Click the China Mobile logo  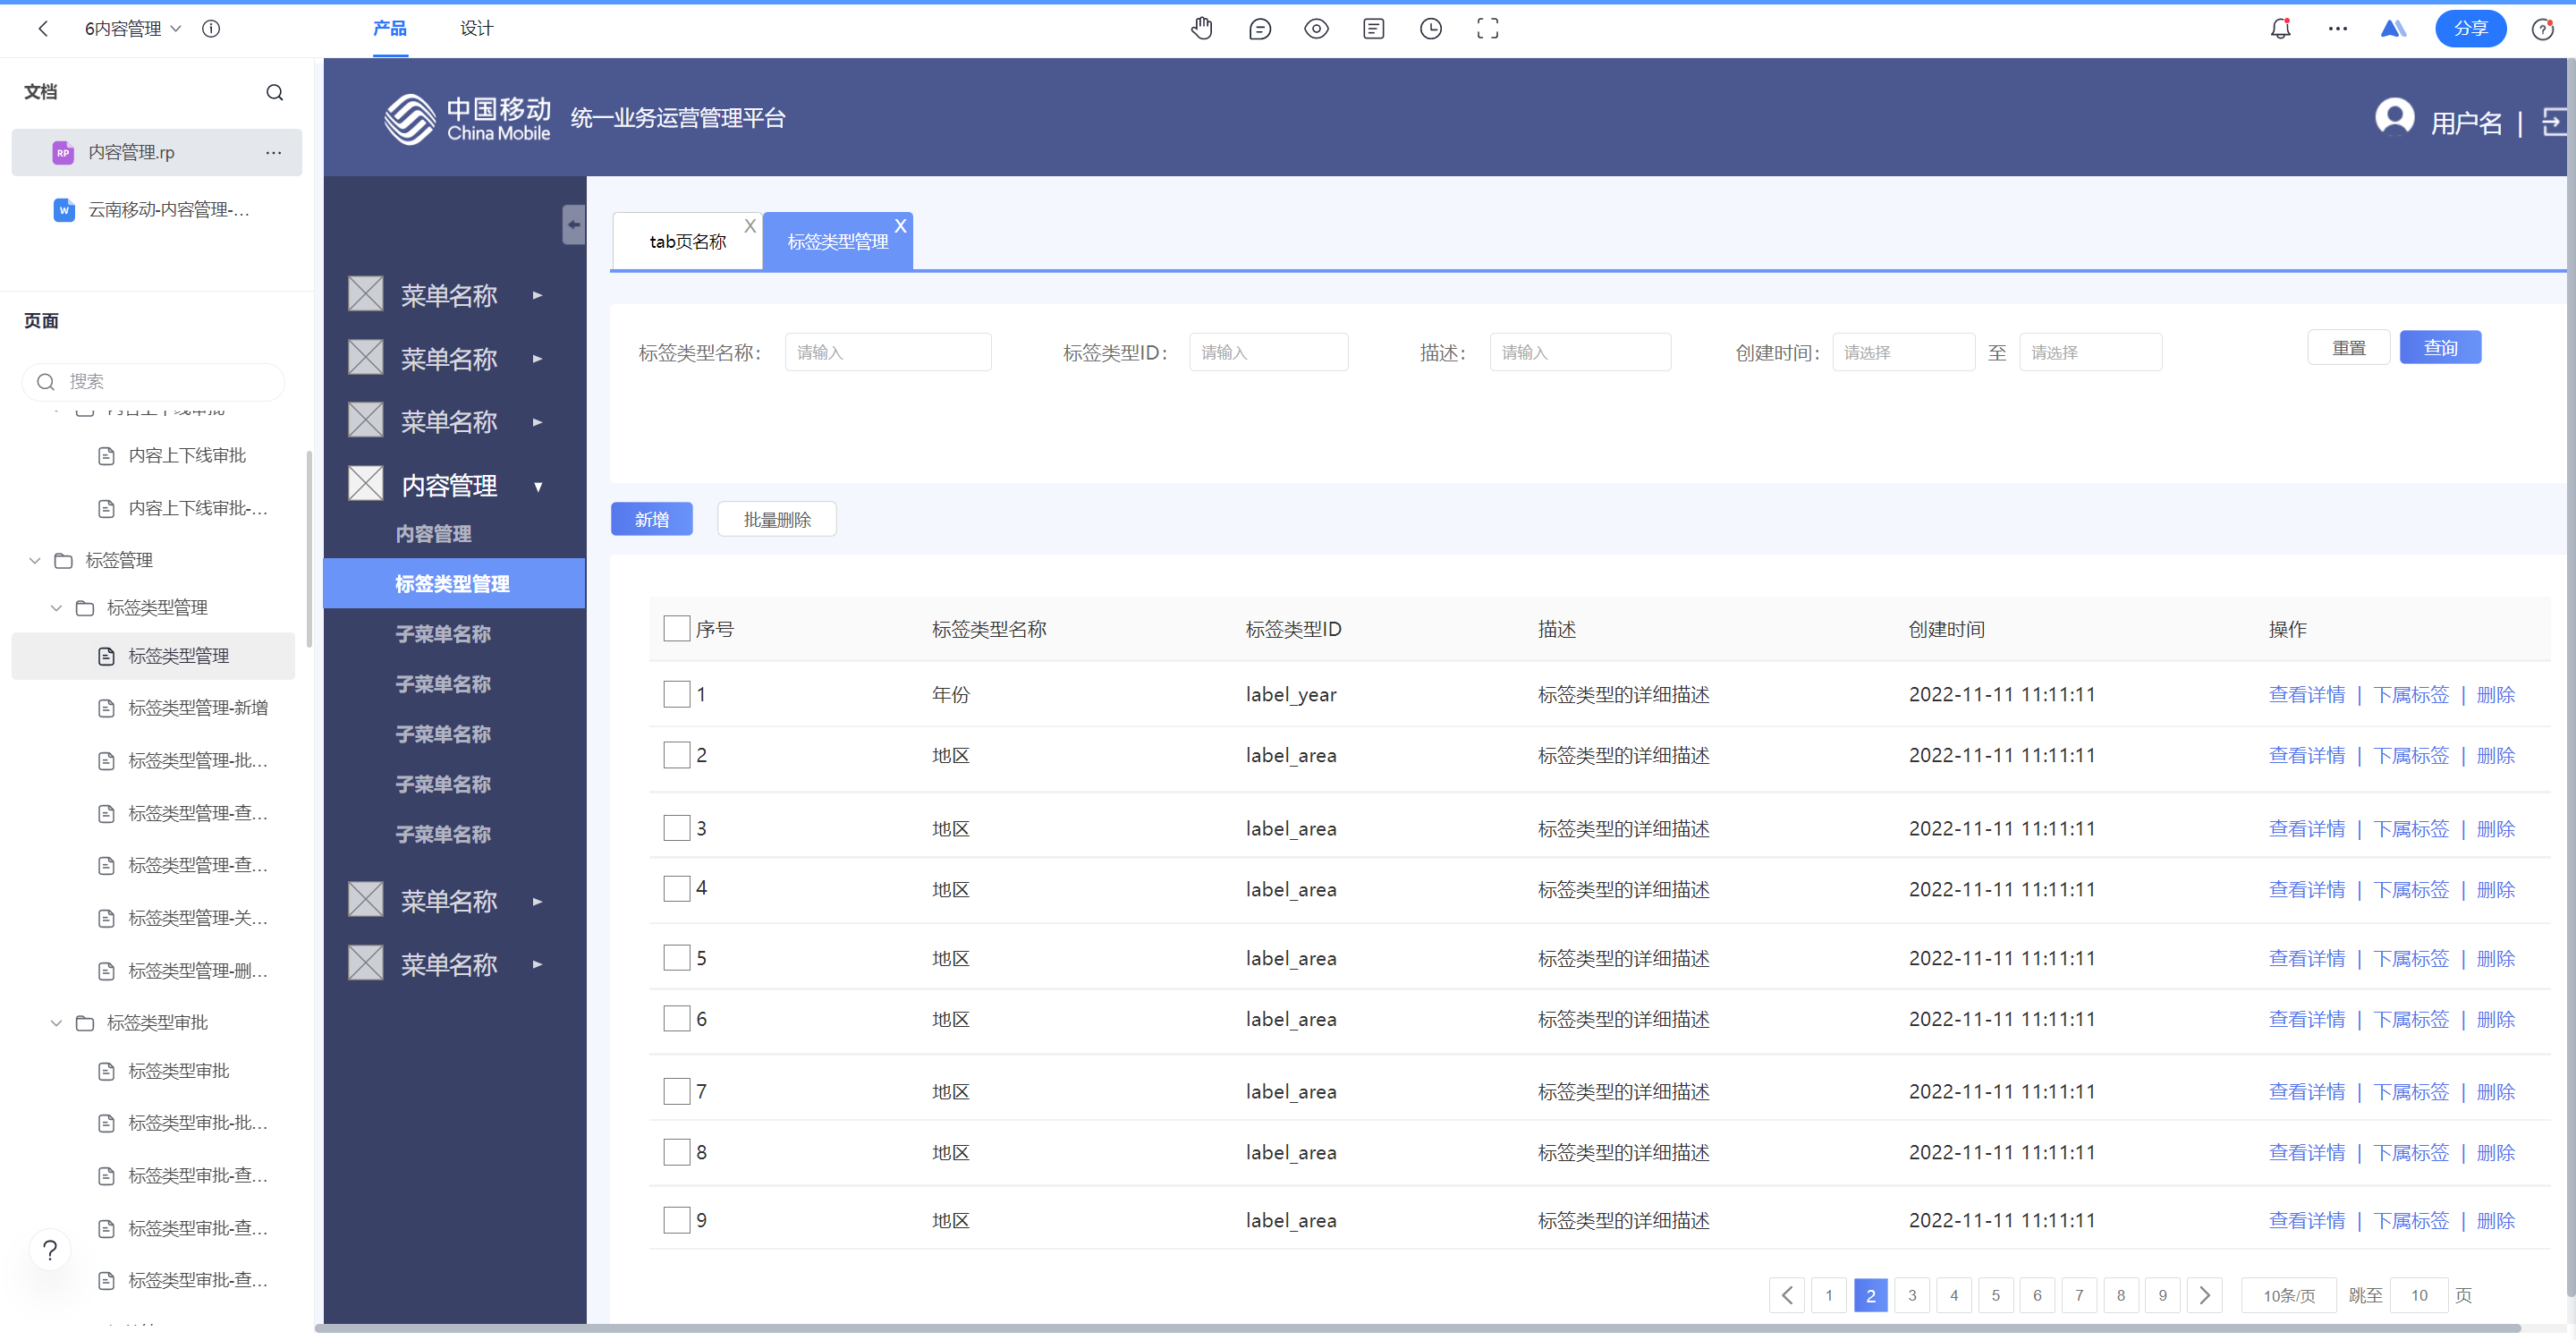point(467,119)
